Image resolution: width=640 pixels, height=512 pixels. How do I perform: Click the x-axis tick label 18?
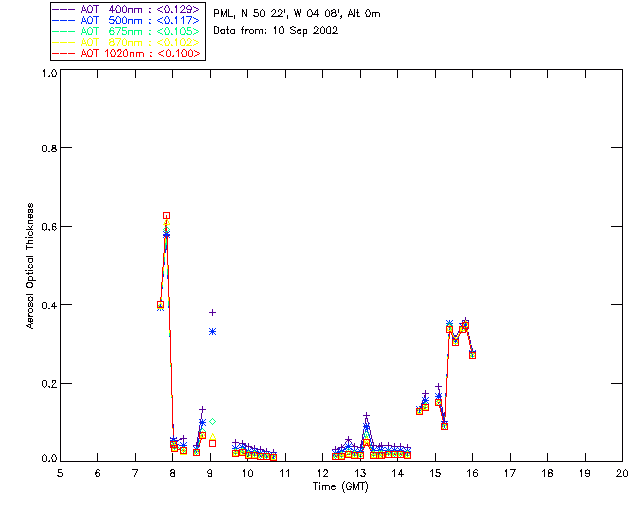pyautogui.click(x=547, y=473)
